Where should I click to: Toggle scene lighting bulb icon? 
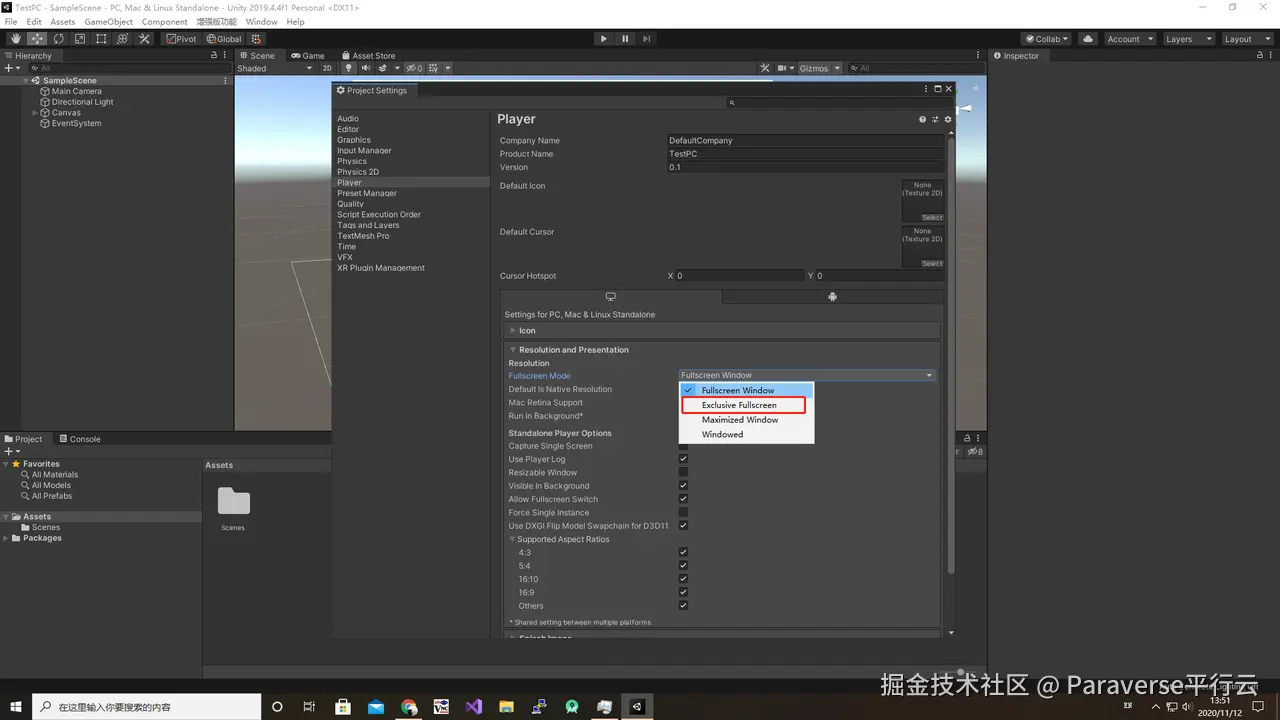(x=348, y=68)
